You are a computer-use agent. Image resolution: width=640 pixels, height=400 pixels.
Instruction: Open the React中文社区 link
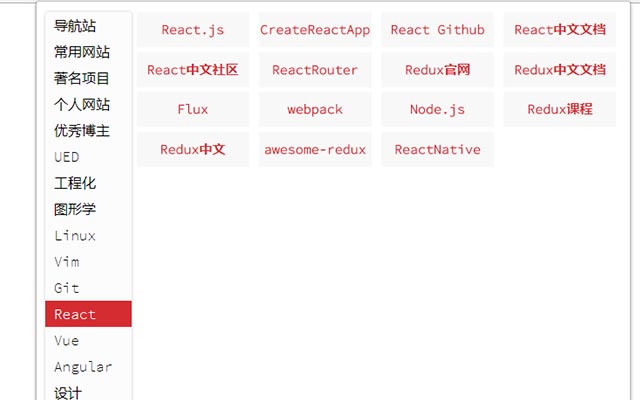(193, 69)
